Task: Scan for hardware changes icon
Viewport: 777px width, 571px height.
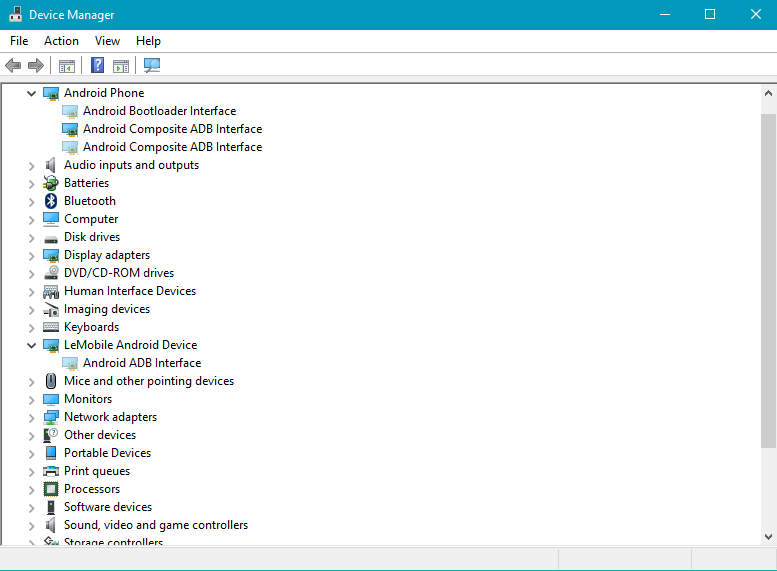Action: pos(152,66)
